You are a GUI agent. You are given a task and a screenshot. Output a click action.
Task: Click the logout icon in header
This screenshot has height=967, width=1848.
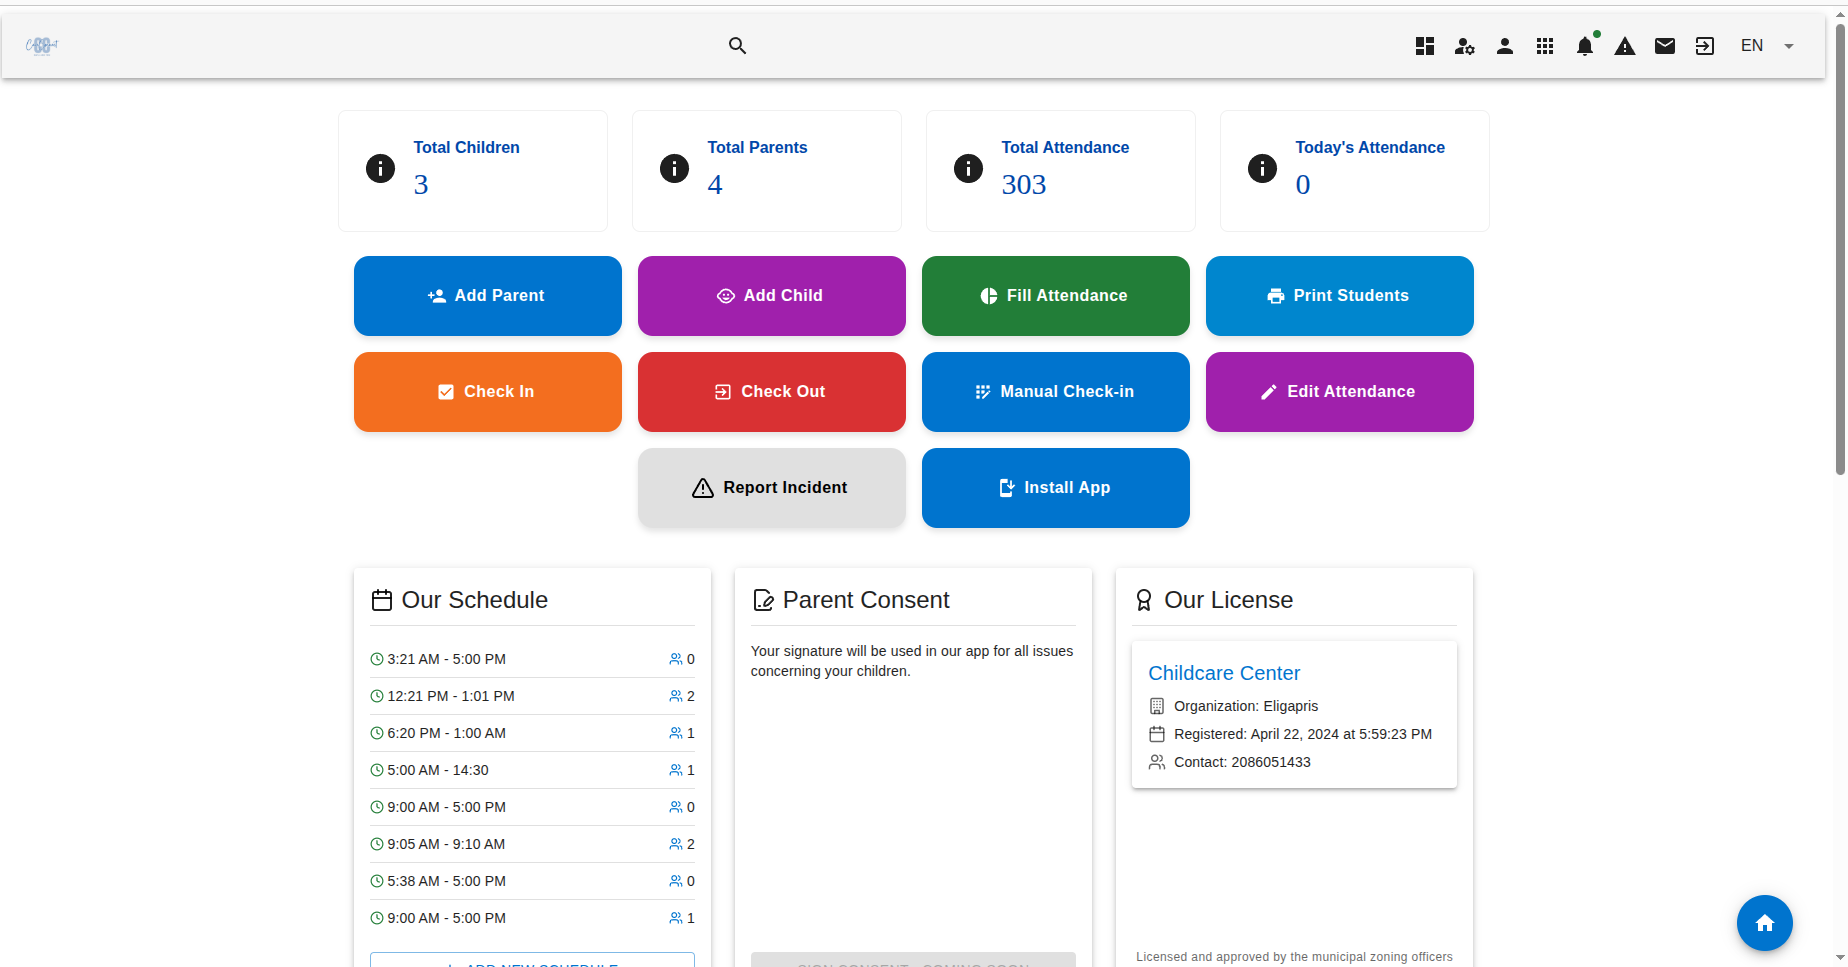point(1705,46)
